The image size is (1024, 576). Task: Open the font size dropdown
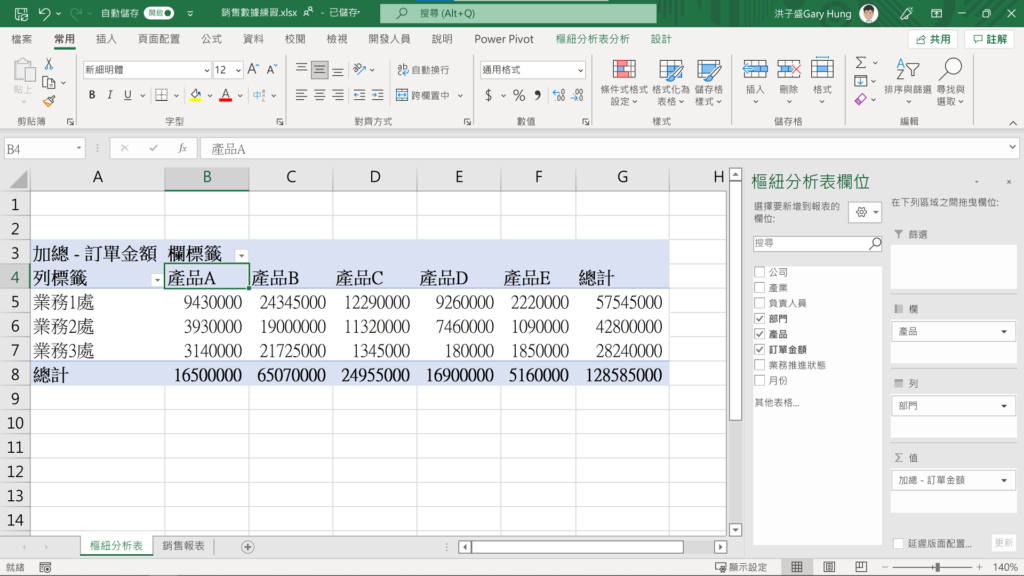tap(238, 70)
